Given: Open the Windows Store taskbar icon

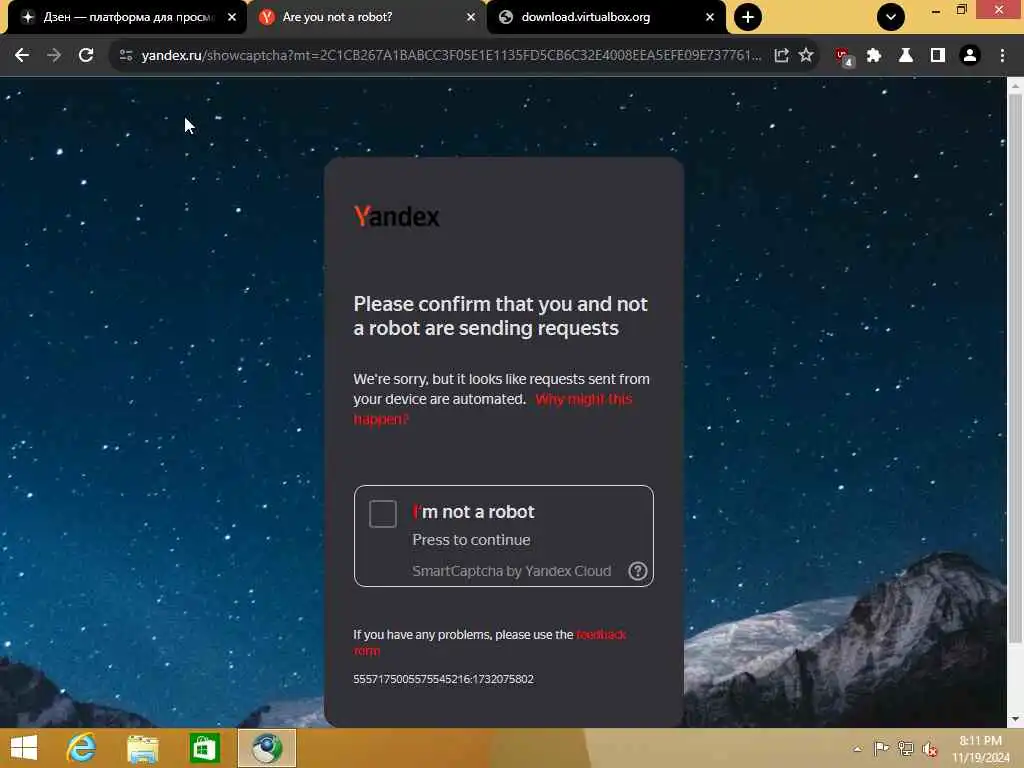Looking at the screenshot, I should coord(204,748).
